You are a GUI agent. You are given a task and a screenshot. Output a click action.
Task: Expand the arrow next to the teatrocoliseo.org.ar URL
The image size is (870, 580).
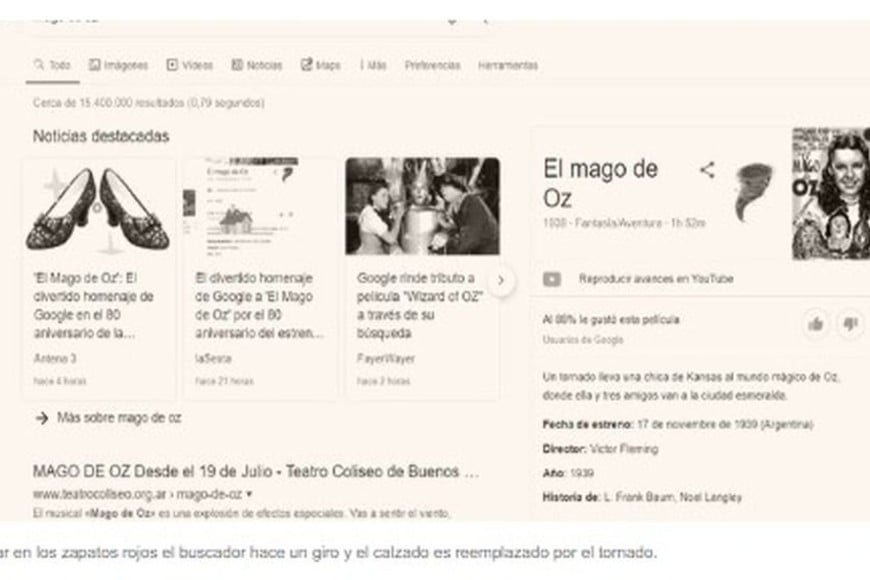[x=249, y=494]
